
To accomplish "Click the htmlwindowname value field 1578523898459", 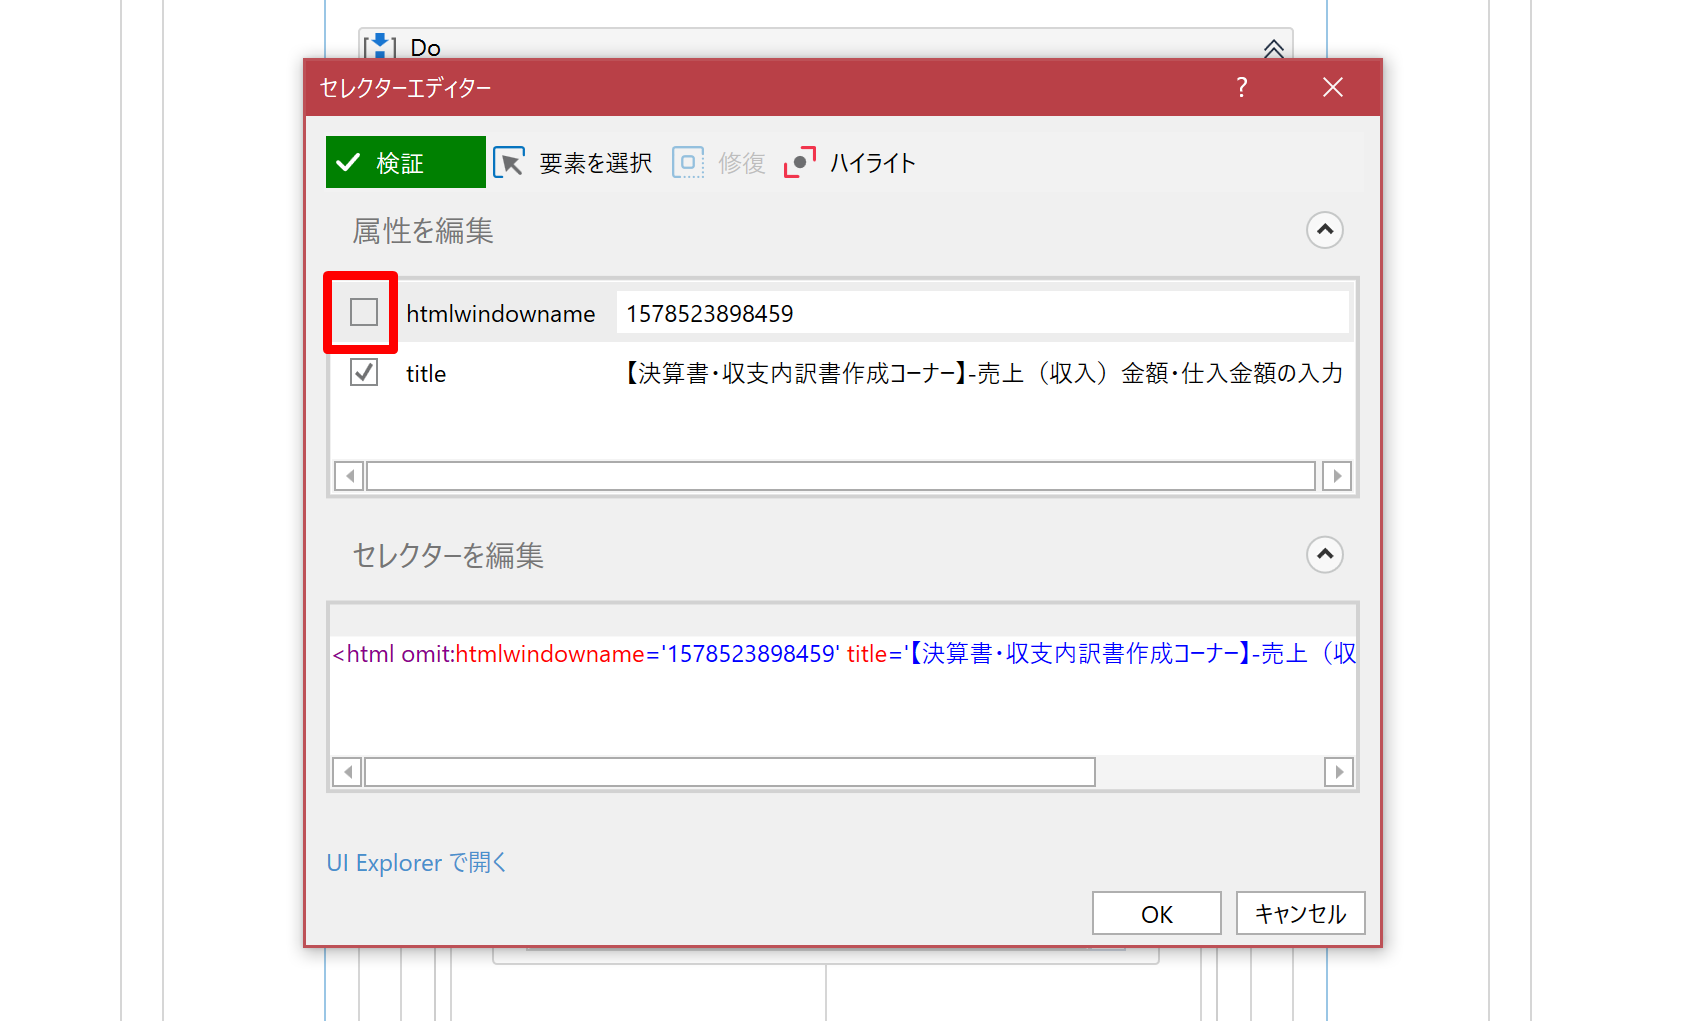I will coord(982,313).
